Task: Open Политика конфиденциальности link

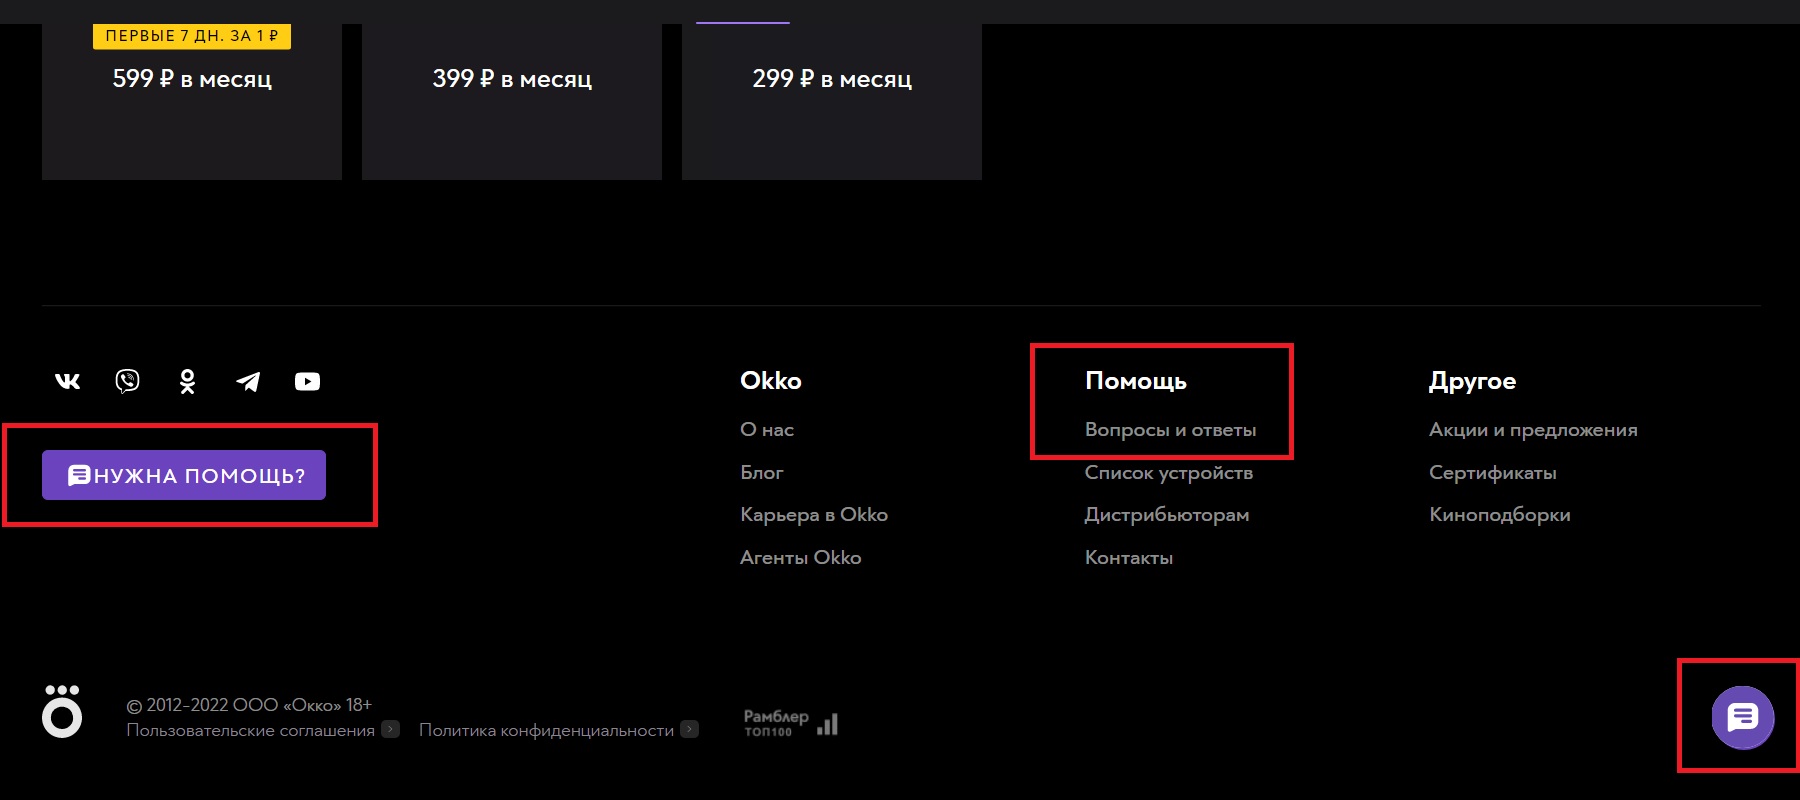Action: [546, 731]
